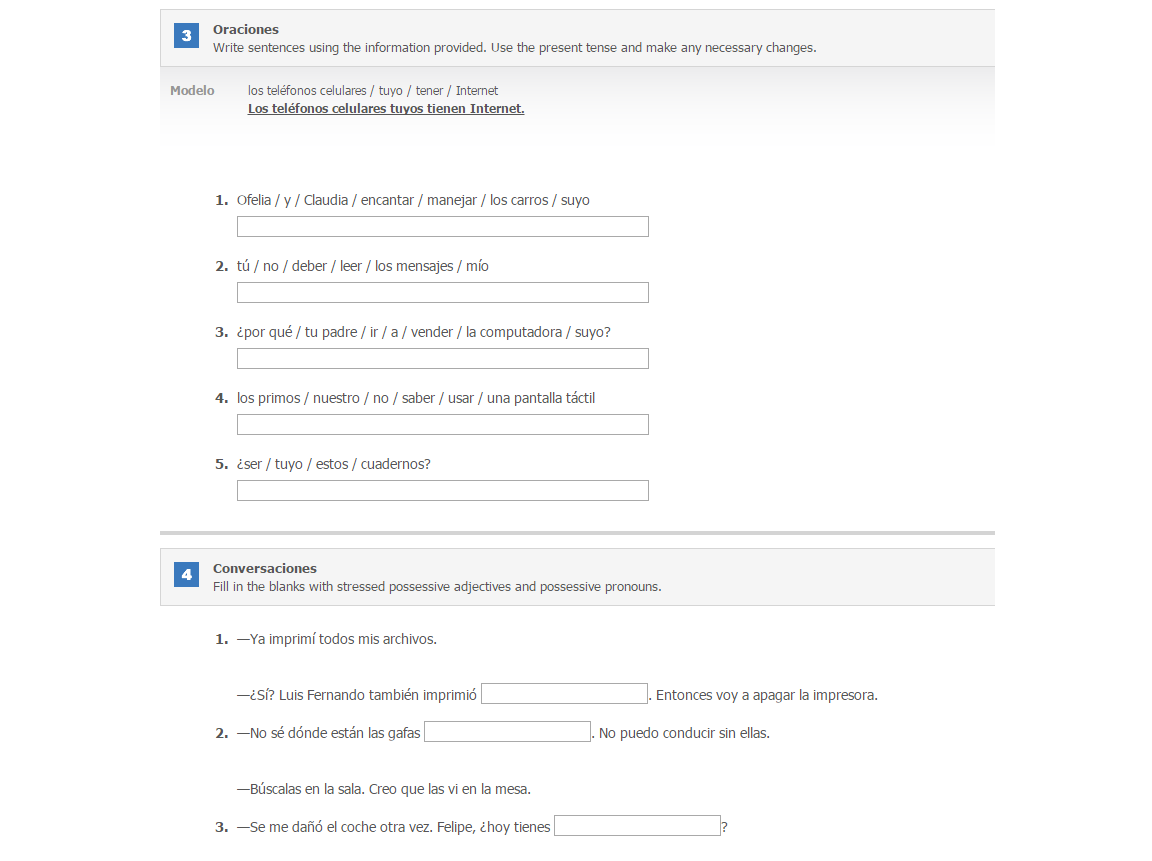1152x861 pixels.
Task: Click blank after 'Luis Fernando también imprimió'
Action: pyautogui.click(x=564, y=694)
